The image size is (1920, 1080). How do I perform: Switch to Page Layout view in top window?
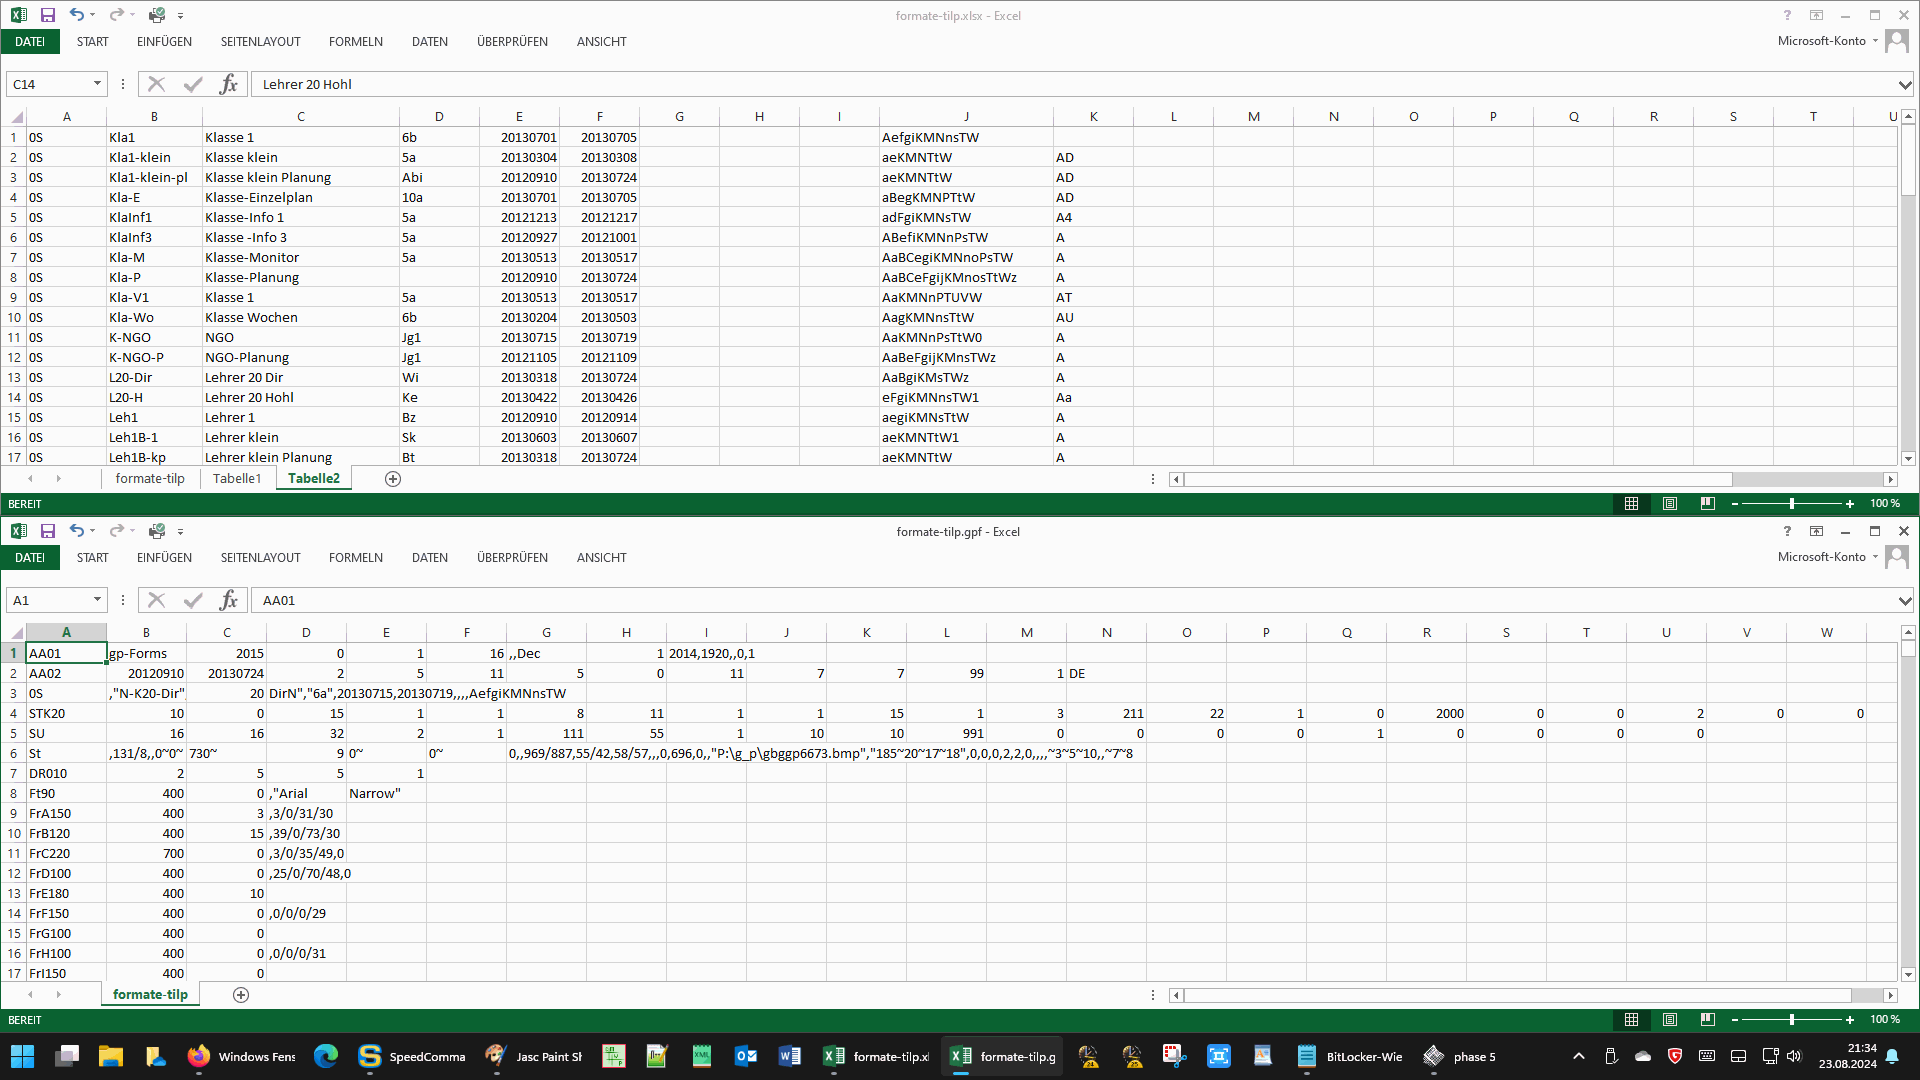tap(1669, 504)
